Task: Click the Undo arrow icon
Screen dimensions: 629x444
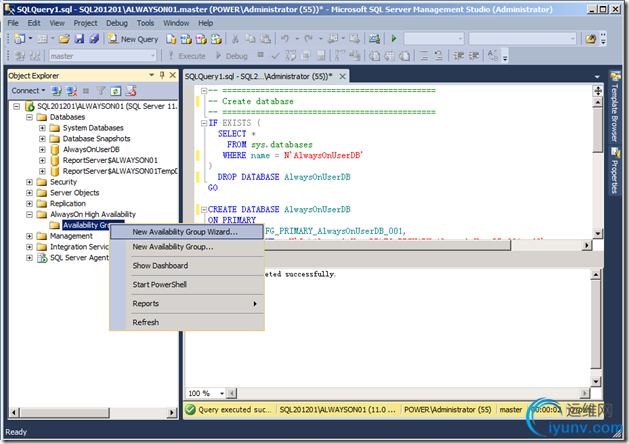Action: (285, 39)
